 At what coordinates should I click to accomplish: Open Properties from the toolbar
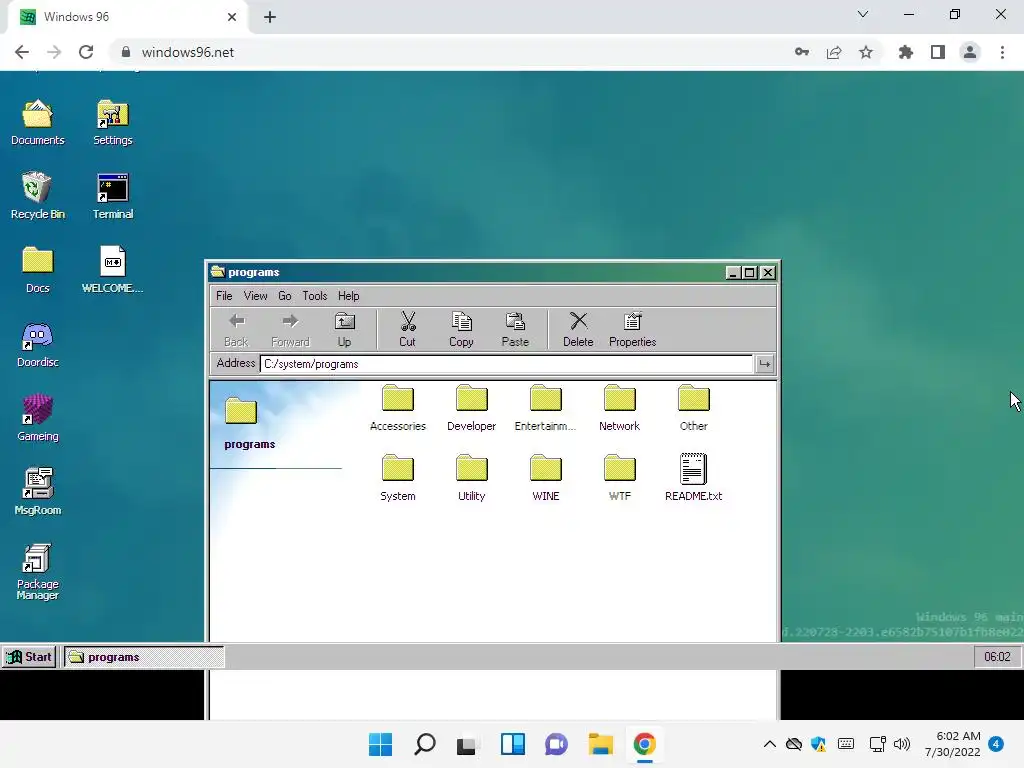pos(632,330)
